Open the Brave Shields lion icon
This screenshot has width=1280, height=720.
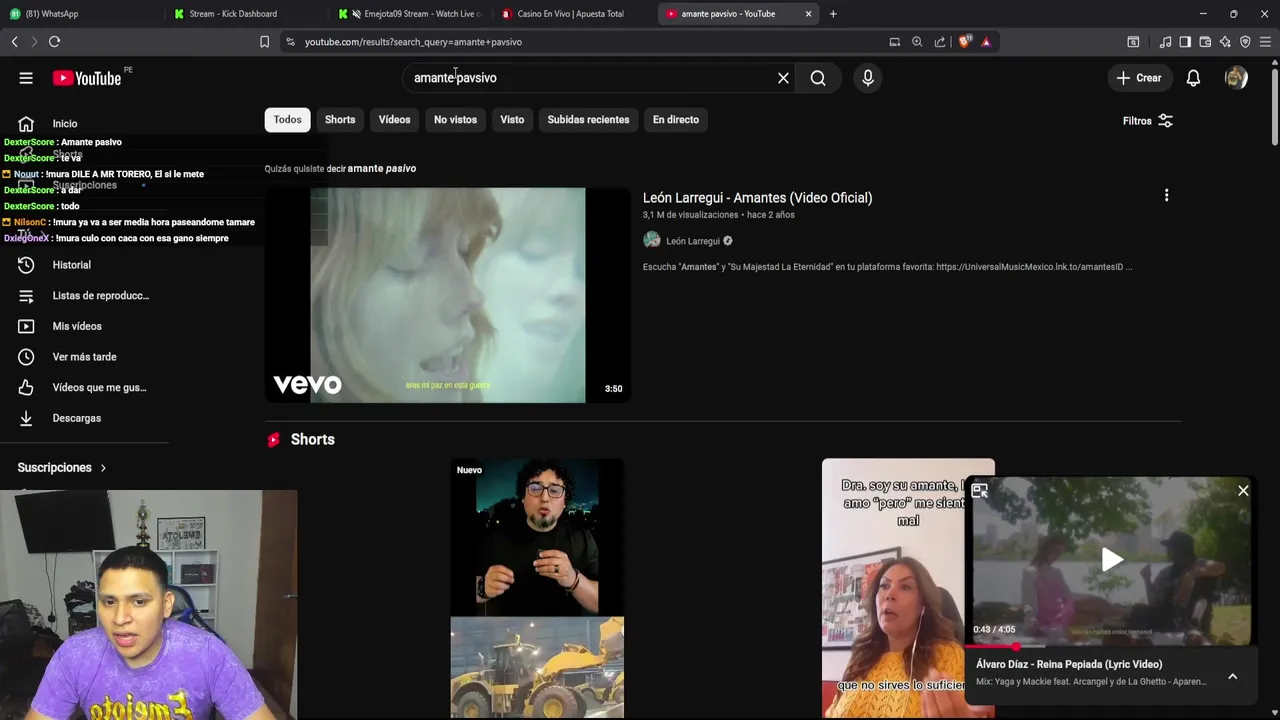(x=964, y=42)
